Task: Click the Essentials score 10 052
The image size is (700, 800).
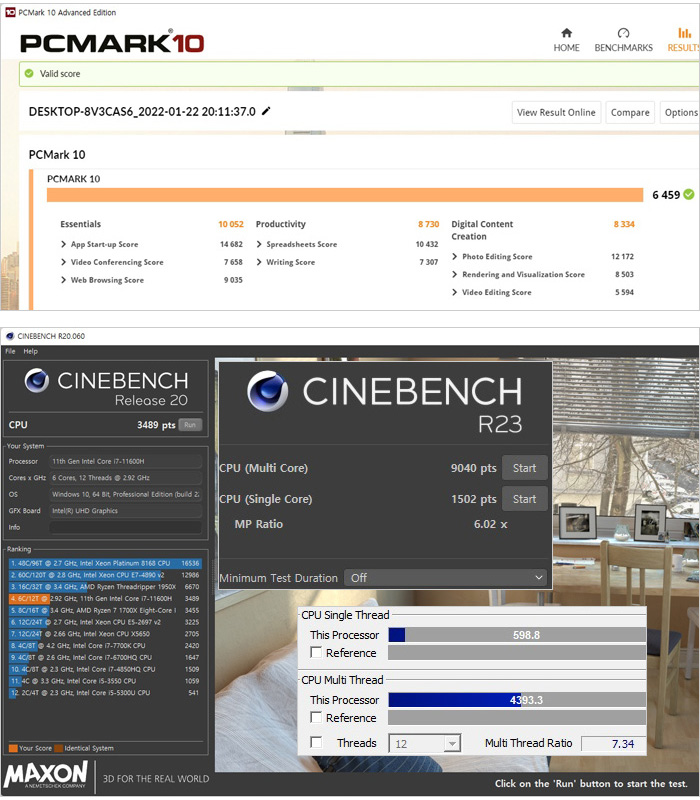Action: [x=231, y=224]
